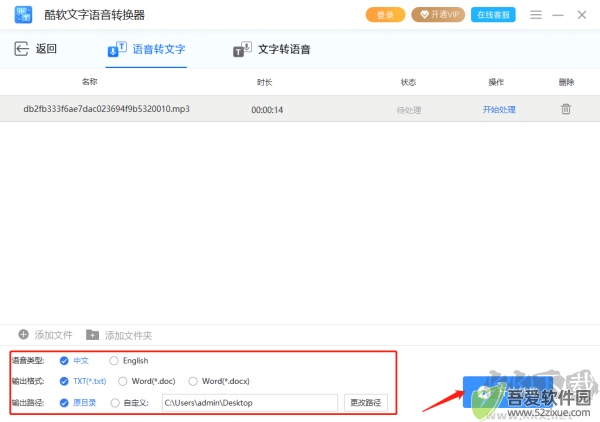The height and width of the screenshot is (422, 600).
Task: Click the 开通VIP button
Action: 438,15
